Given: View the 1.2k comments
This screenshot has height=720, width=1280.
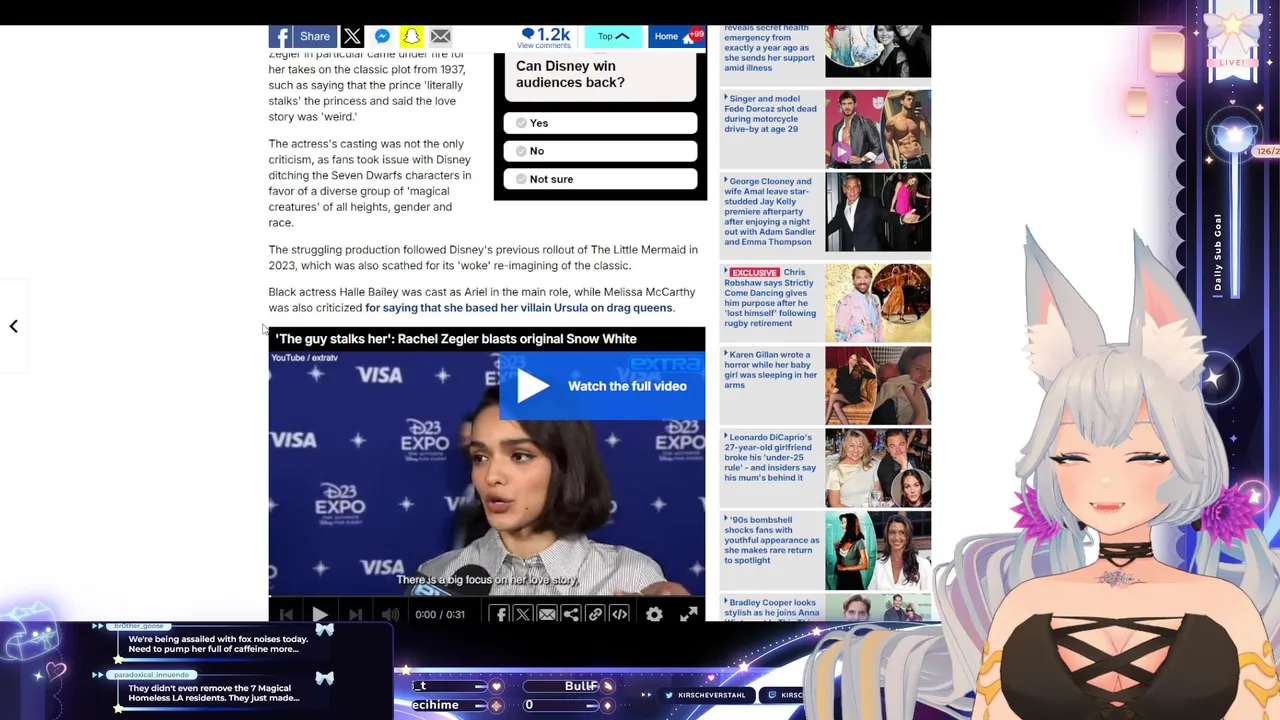Looking at the screenshot, I should (545, 37).
